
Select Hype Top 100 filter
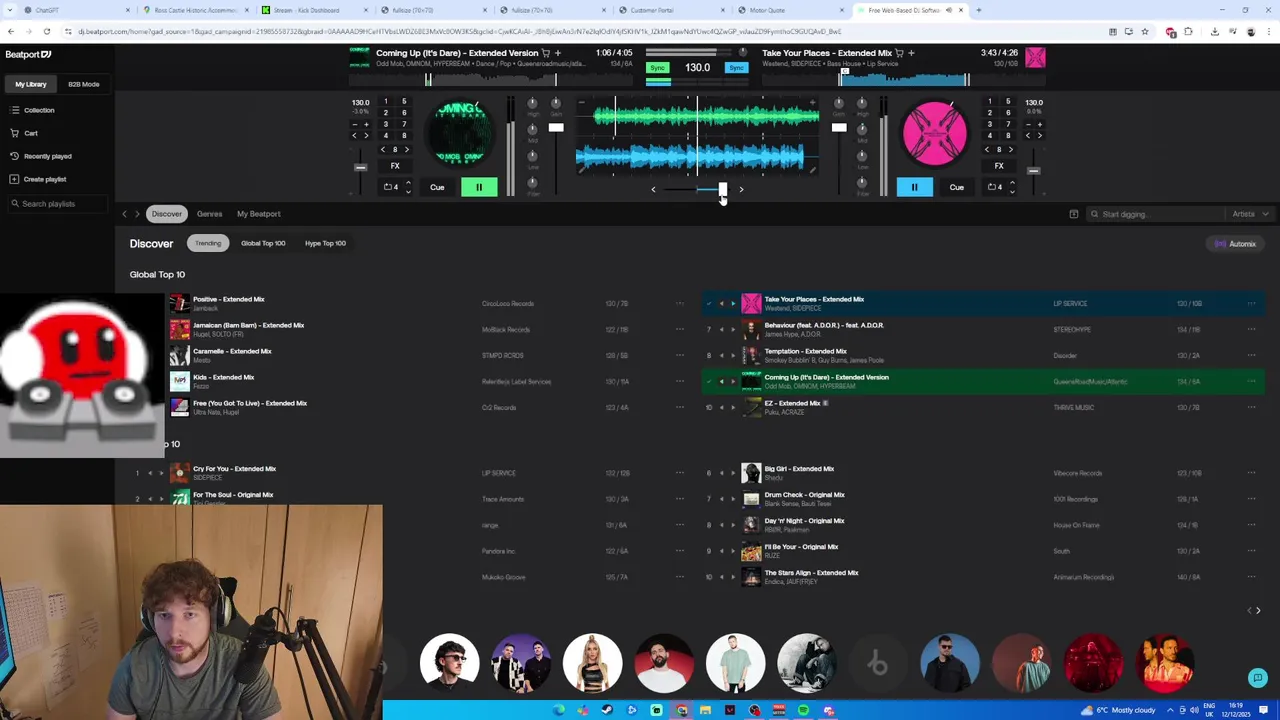325,243
